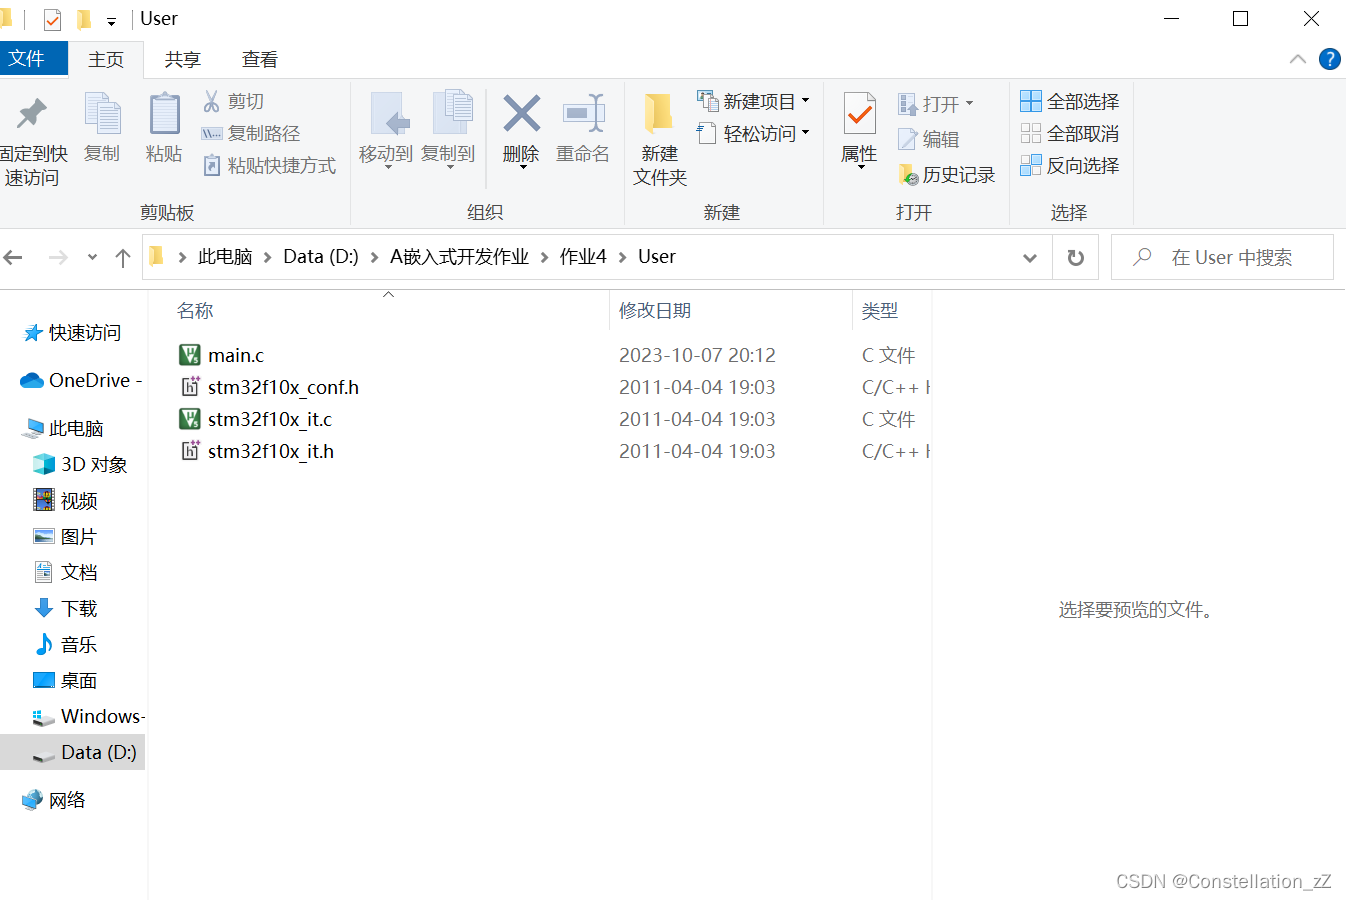Open the Move to (移动到) menu
The image size is (1347, 900).
(x=386, y=130)
